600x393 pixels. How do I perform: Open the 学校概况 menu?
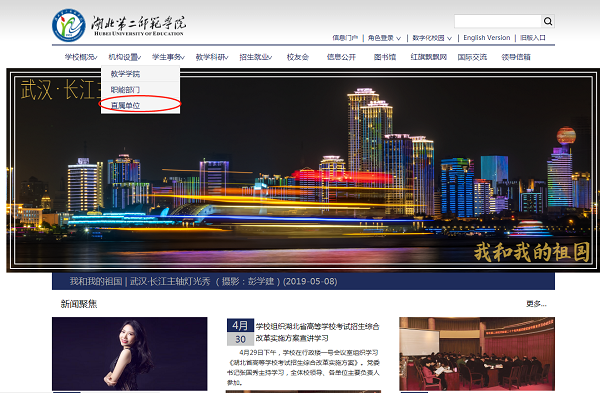coord(81,57)
